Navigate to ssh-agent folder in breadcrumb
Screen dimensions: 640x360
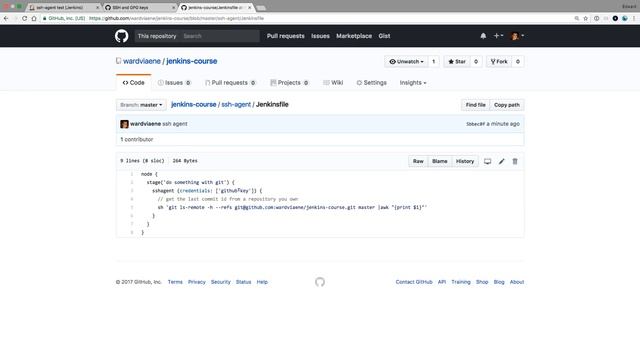pyautogui.click(x=236, y=104)
